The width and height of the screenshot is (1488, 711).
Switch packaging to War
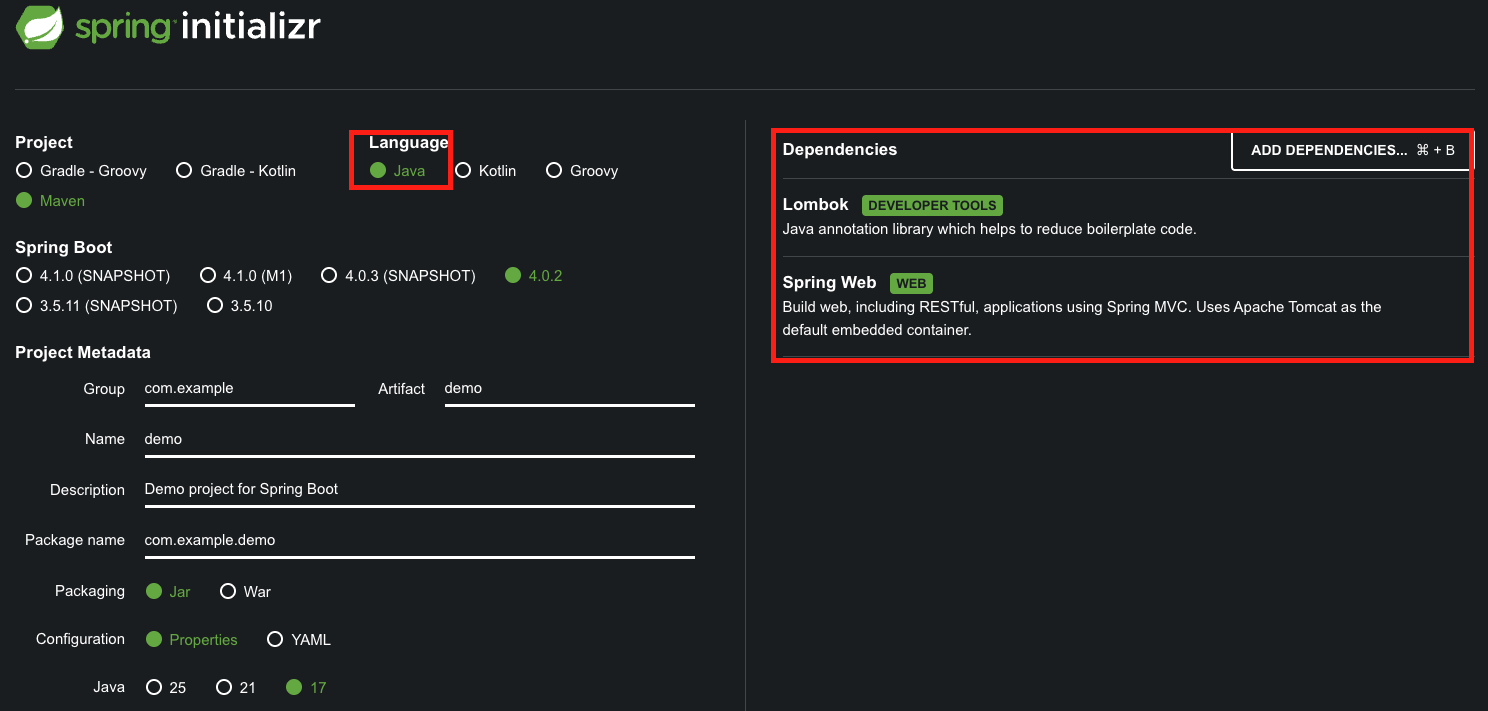228,592
